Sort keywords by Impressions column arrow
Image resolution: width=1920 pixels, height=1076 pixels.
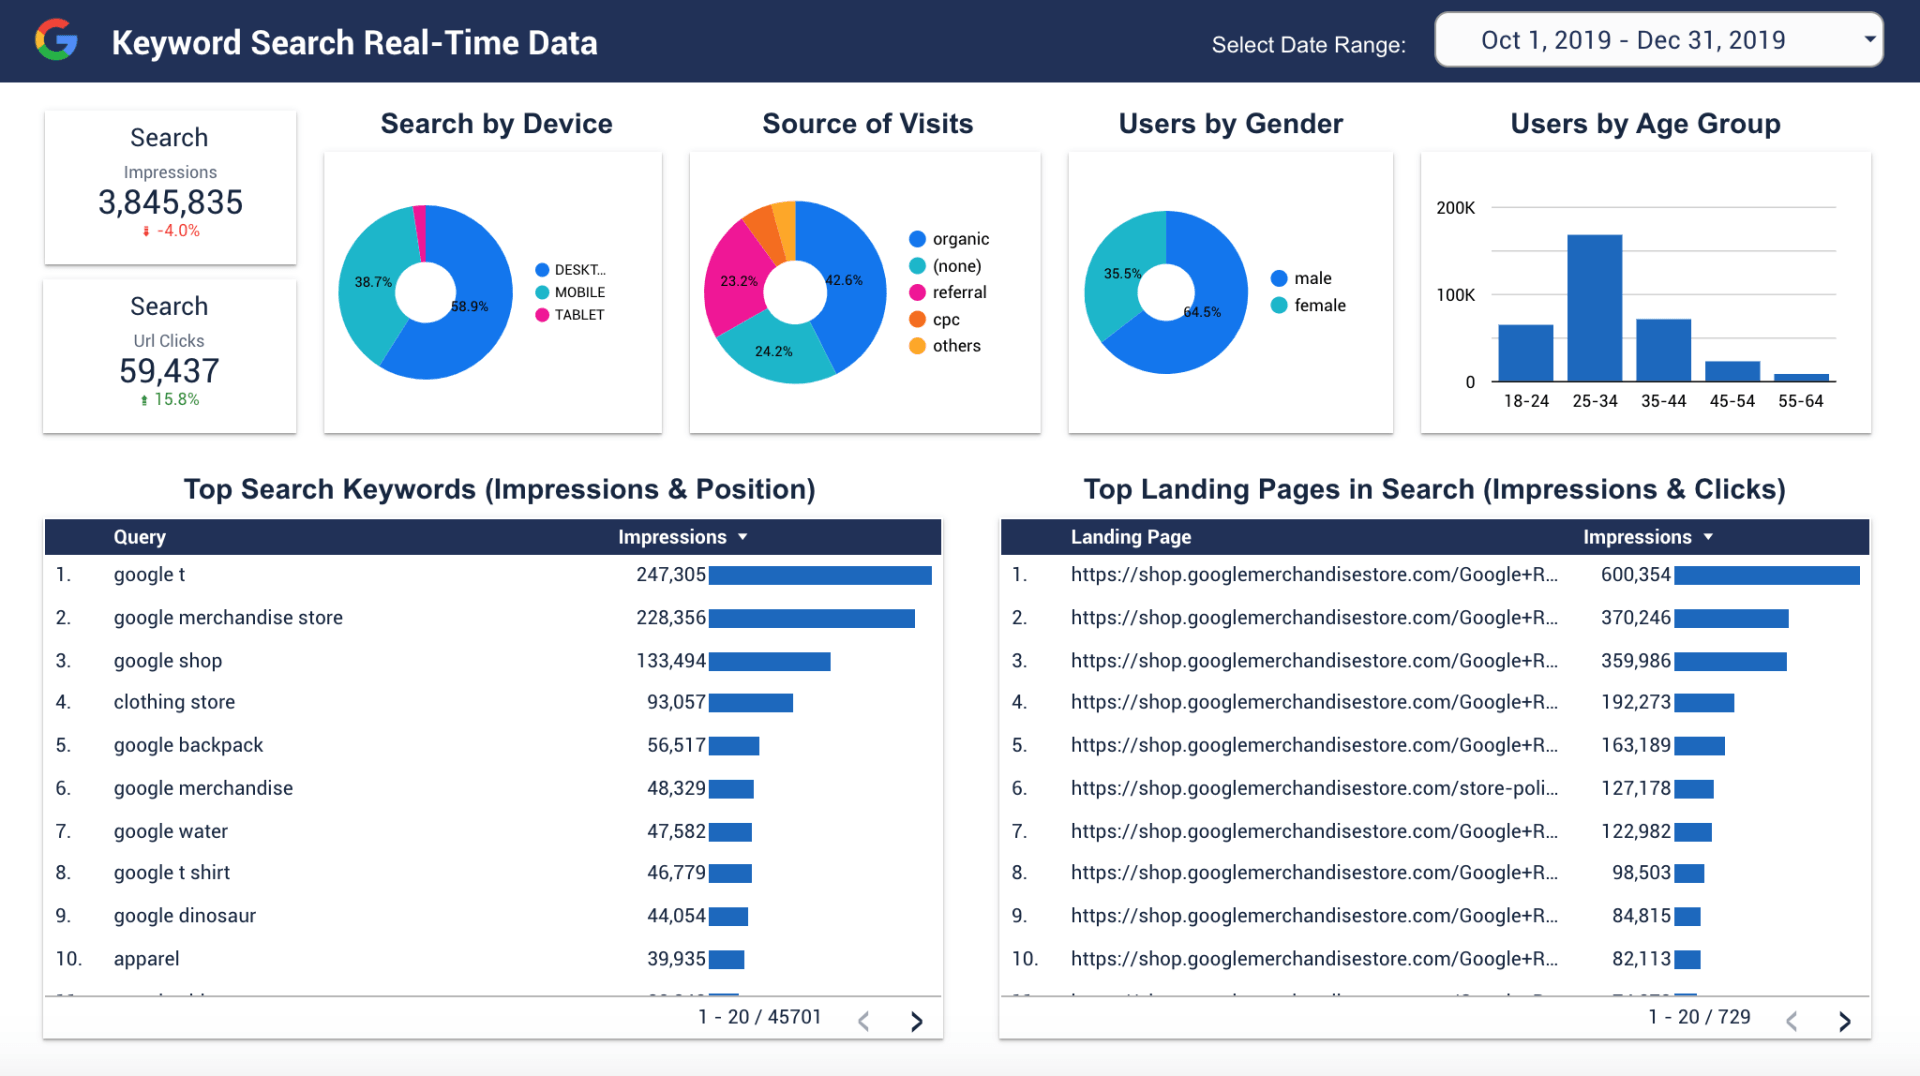coord(743,537)
